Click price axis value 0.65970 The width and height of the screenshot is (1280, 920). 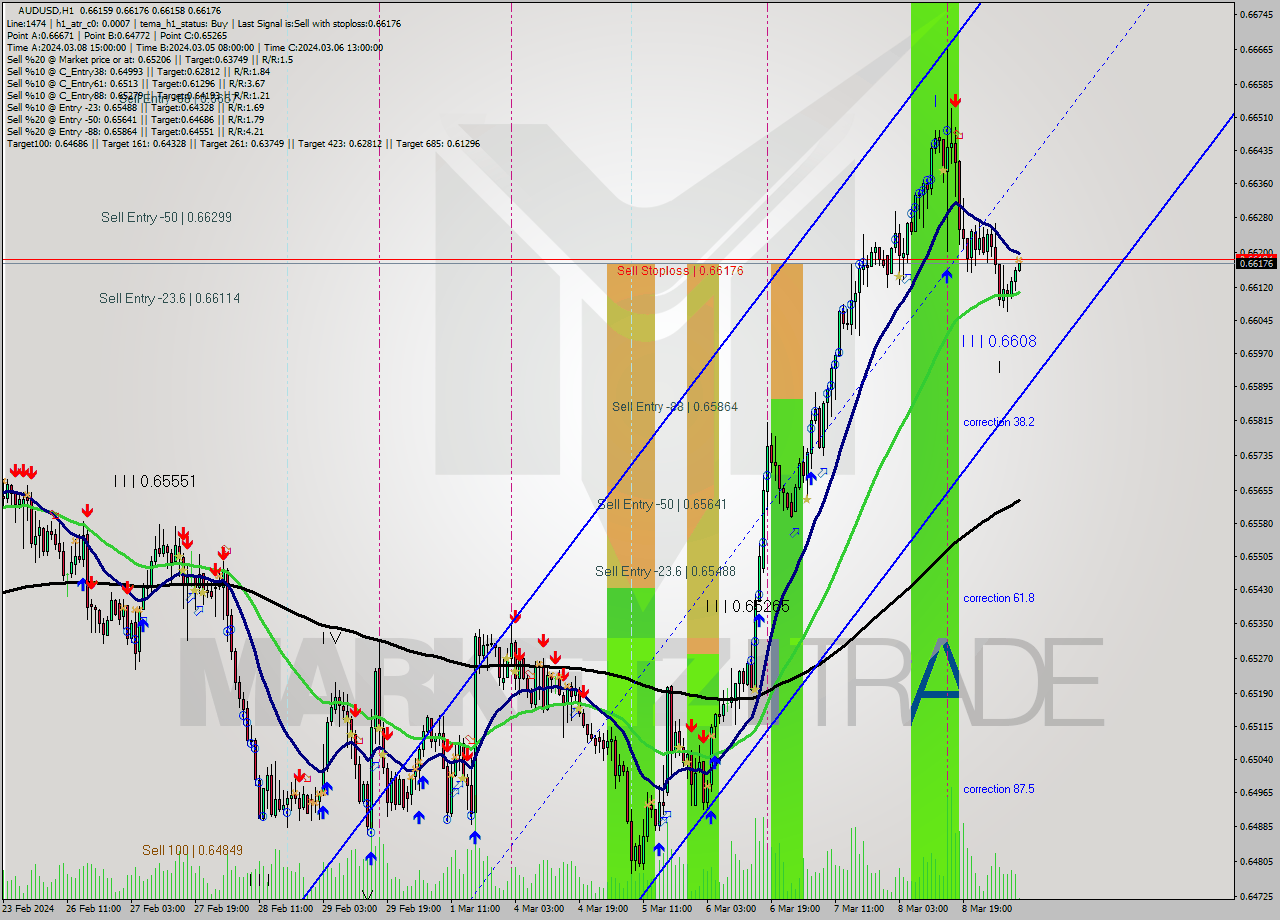1256,353
